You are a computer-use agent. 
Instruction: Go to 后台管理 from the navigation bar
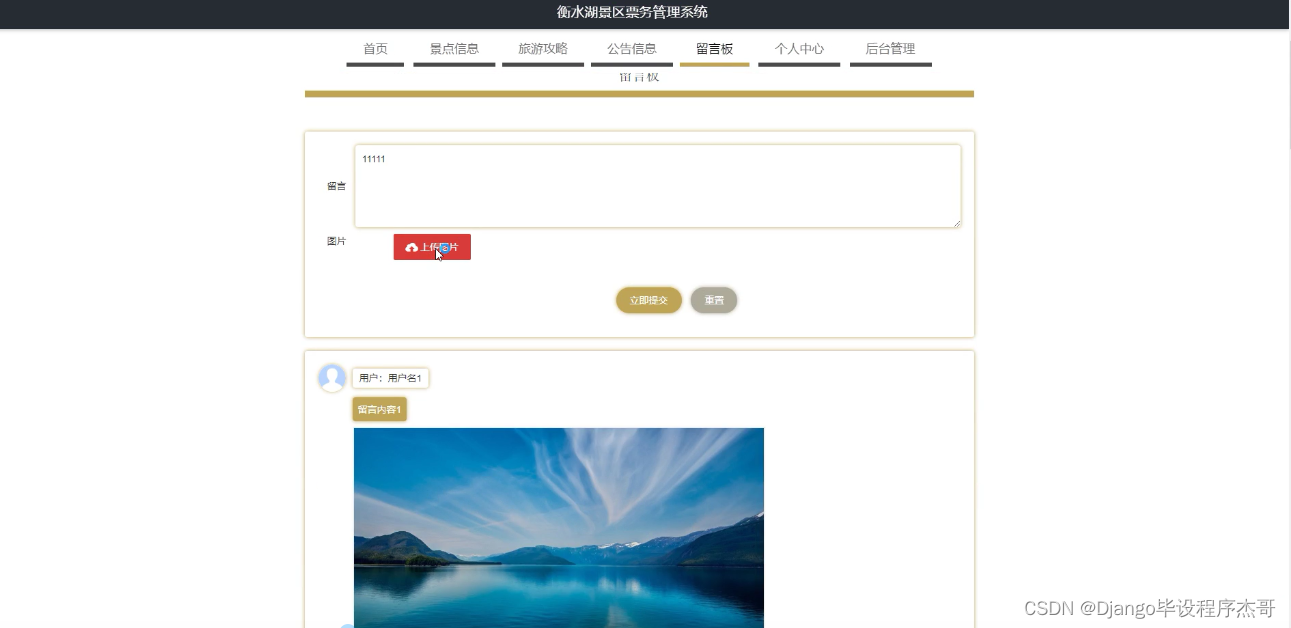890,48
